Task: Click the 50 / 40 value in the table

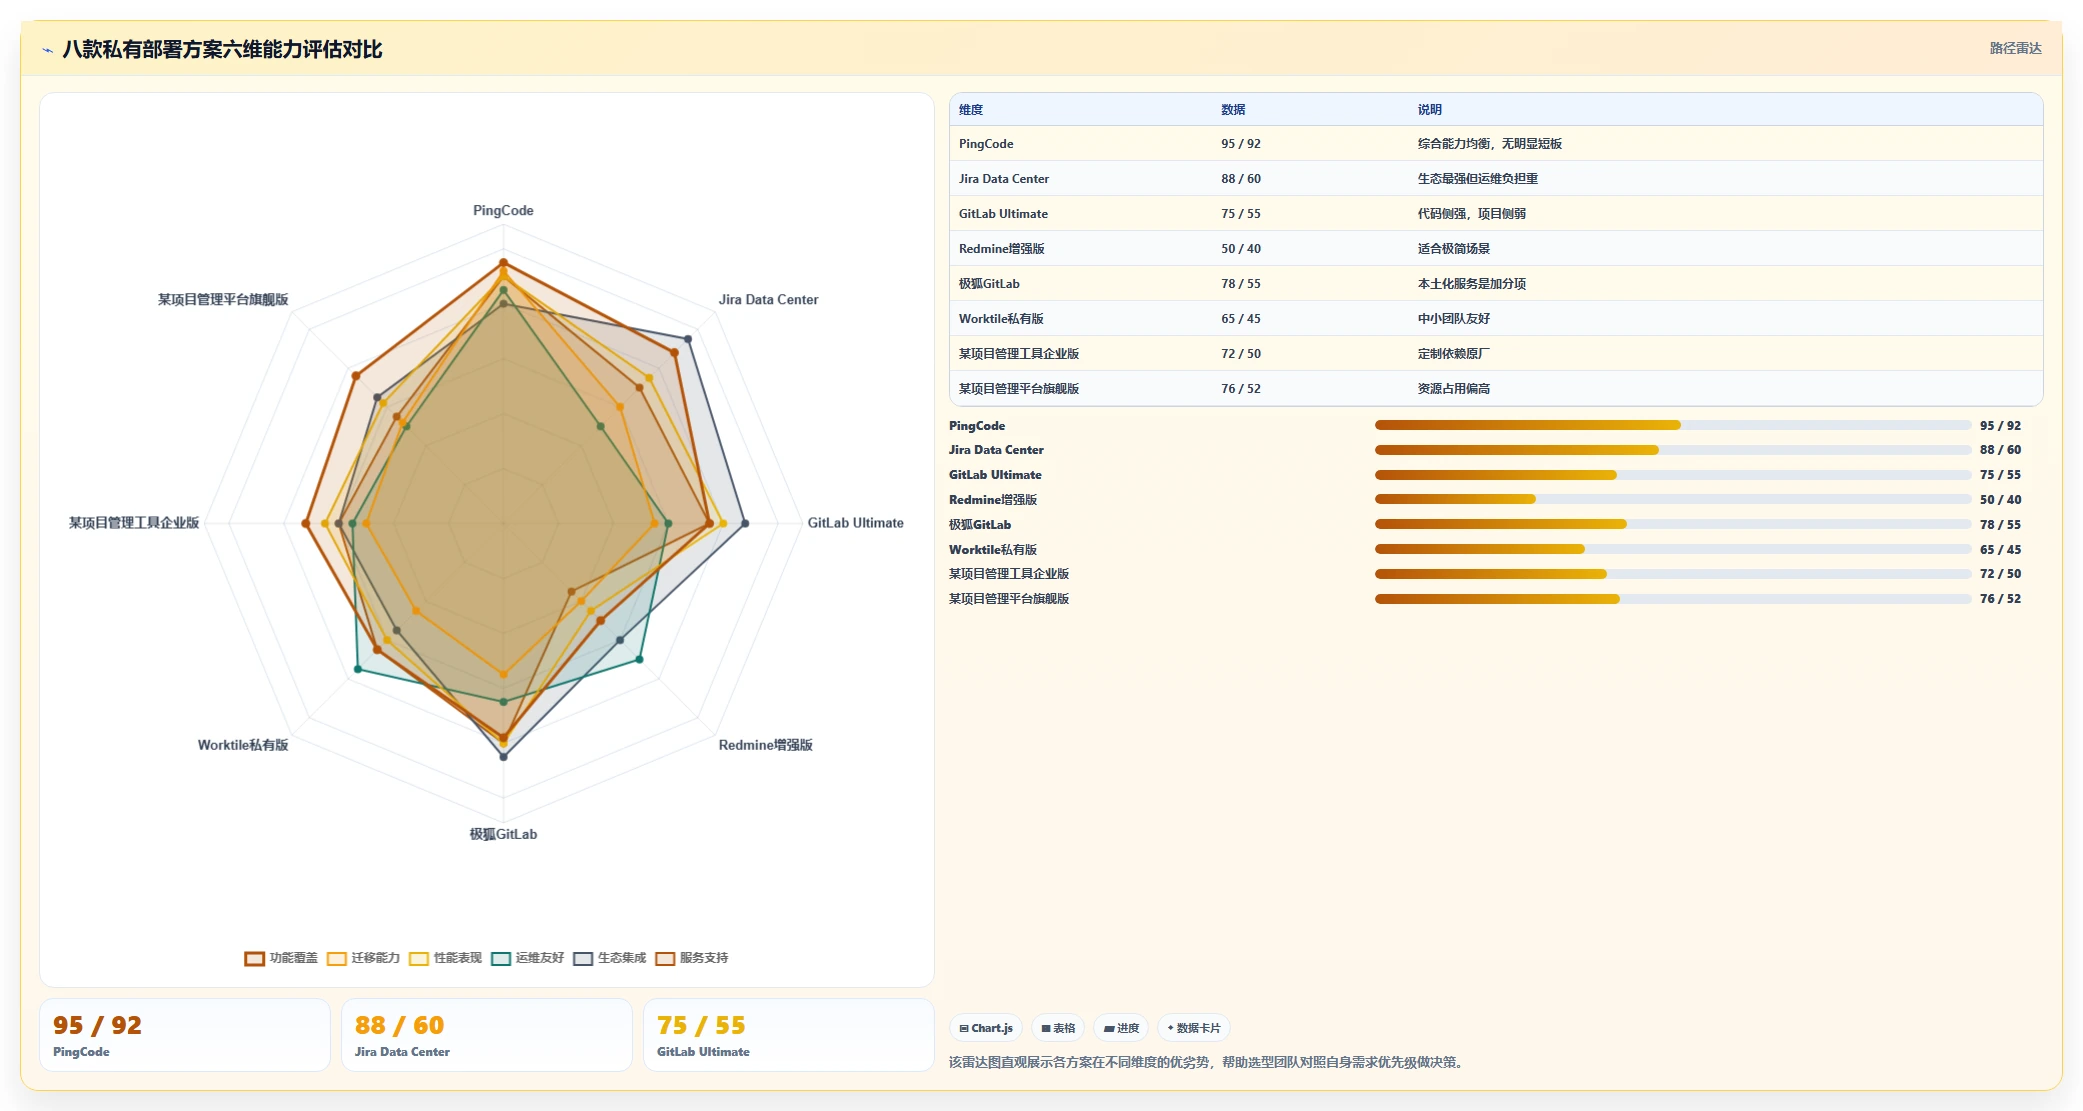Action: [x=1240, y=249]
